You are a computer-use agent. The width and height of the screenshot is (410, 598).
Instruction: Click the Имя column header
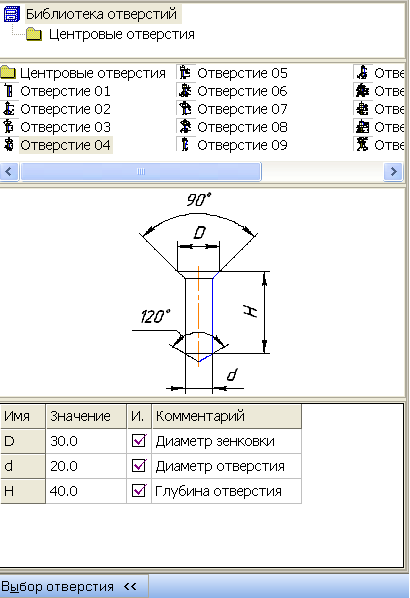pyautogui.click(x=23, y=416)
